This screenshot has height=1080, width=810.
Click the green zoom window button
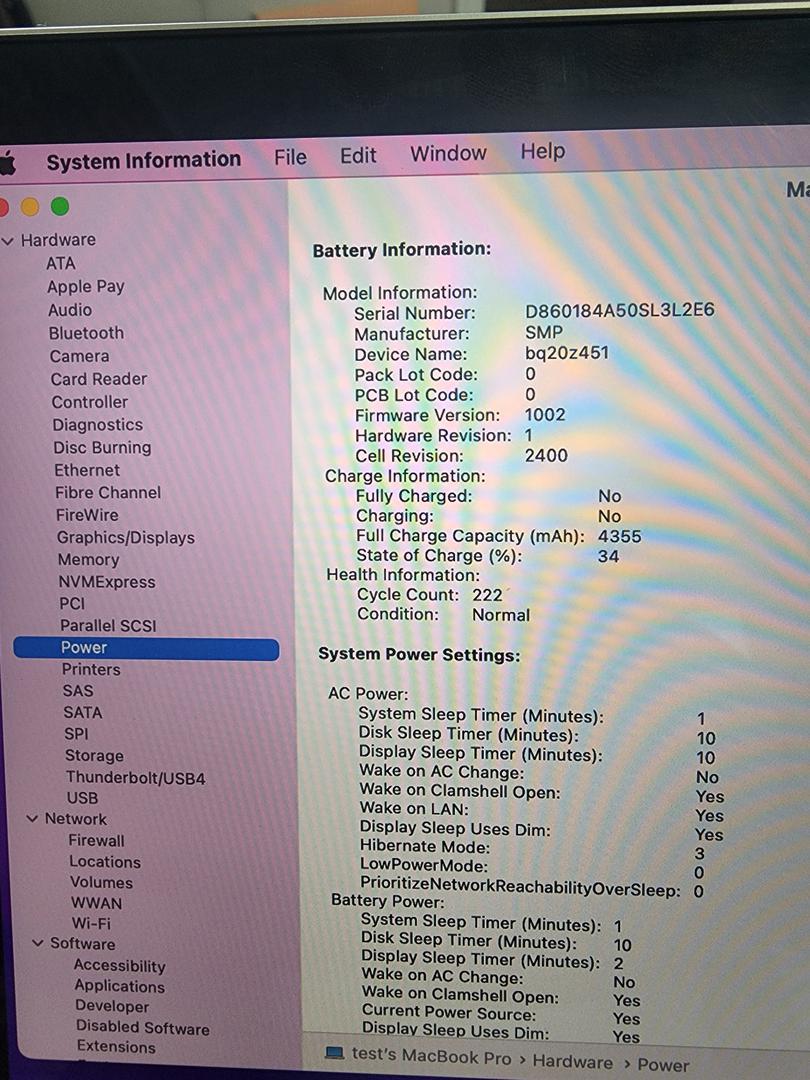click(x=60, y=206)
